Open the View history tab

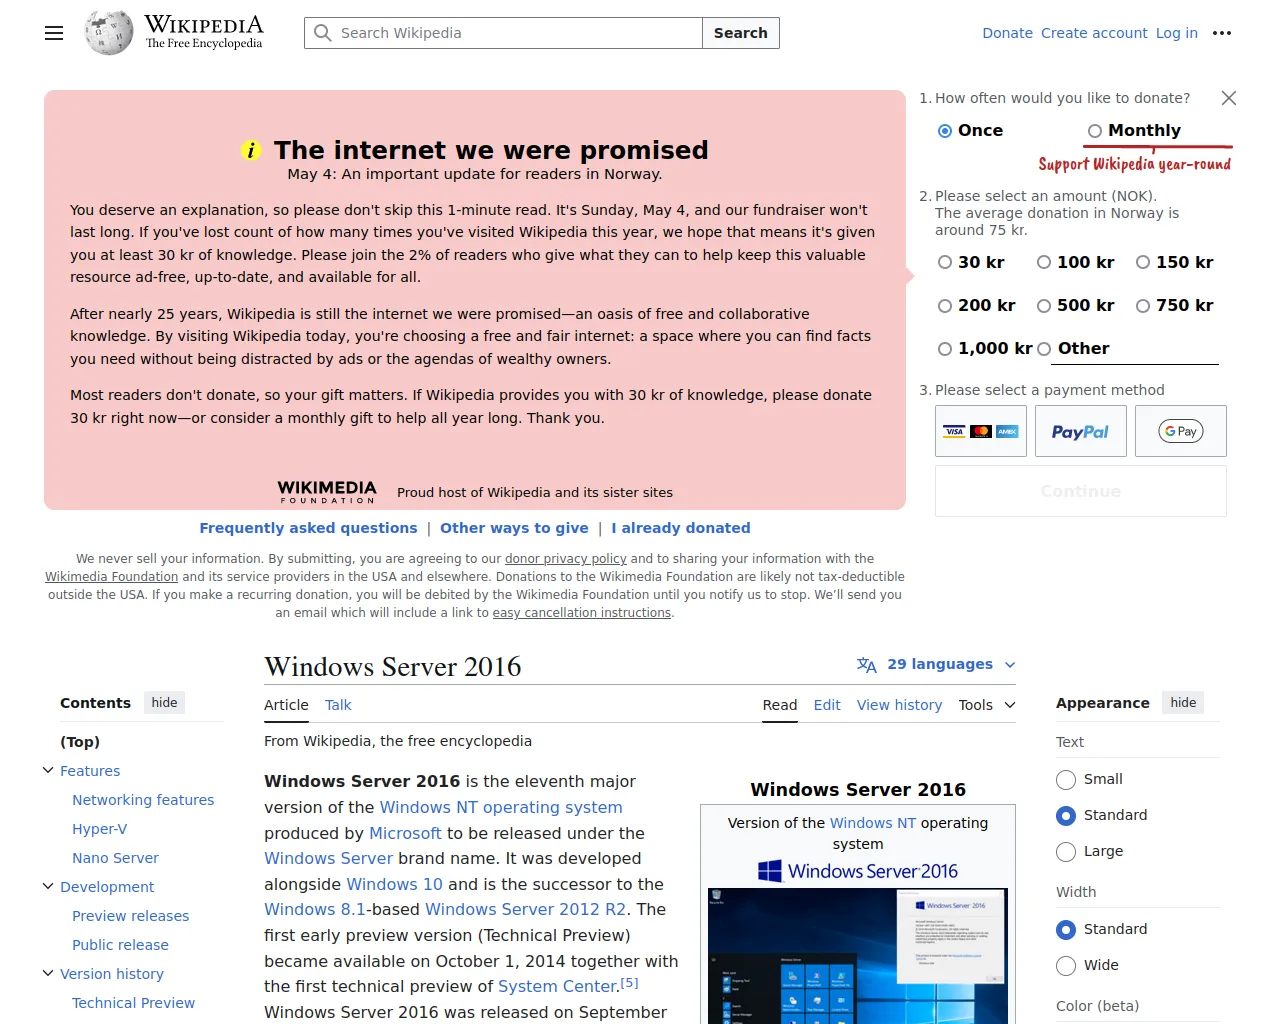pyautogui.click(x=899, y=705)
